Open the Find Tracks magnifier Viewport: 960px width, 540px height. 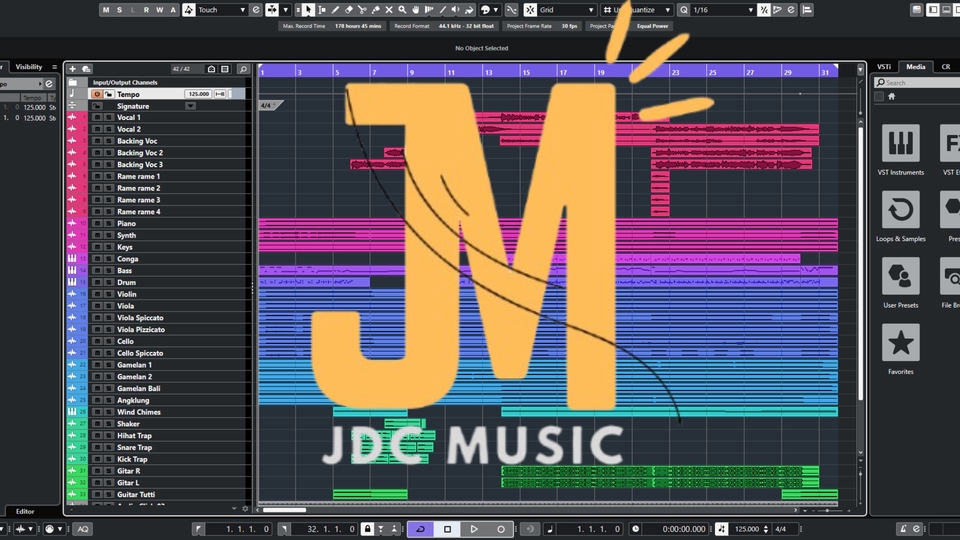click(243, 69)
